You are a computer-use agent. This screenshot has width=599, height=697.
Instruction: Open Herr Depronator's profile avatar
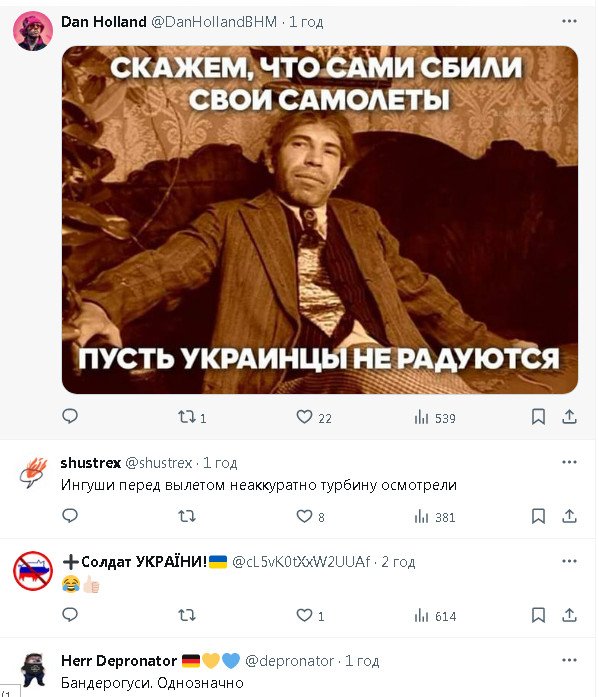click(33, 670)
